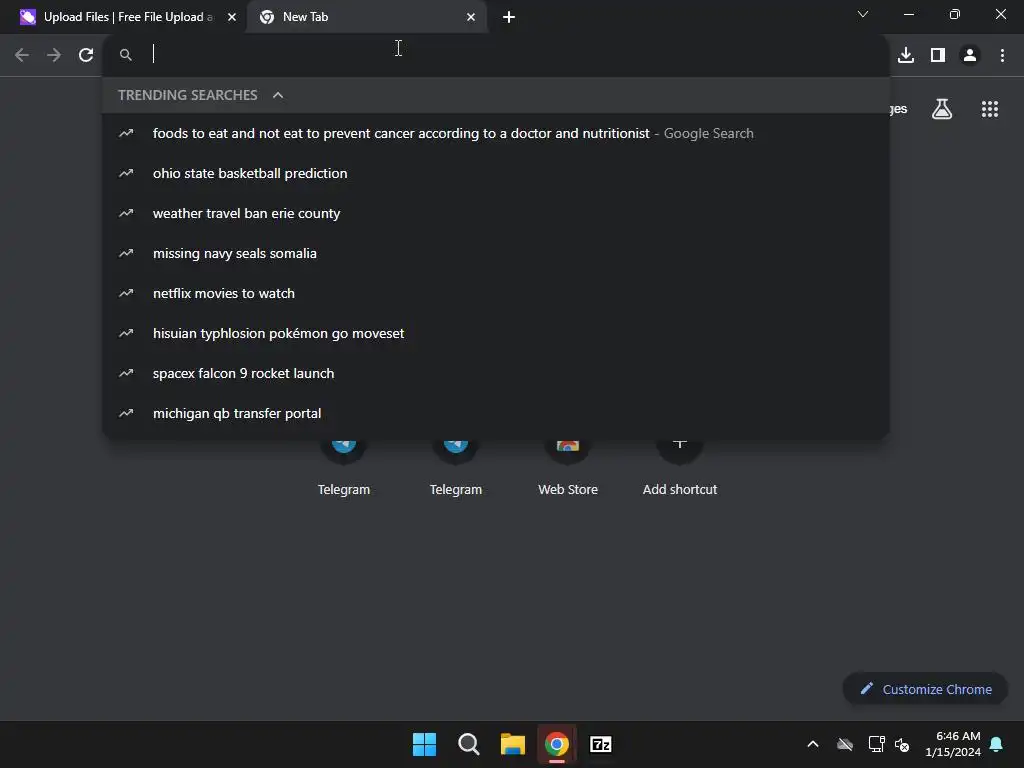Open the clock showing 6:46 AM
The image size is (1024, 768).
click(953, 744)
